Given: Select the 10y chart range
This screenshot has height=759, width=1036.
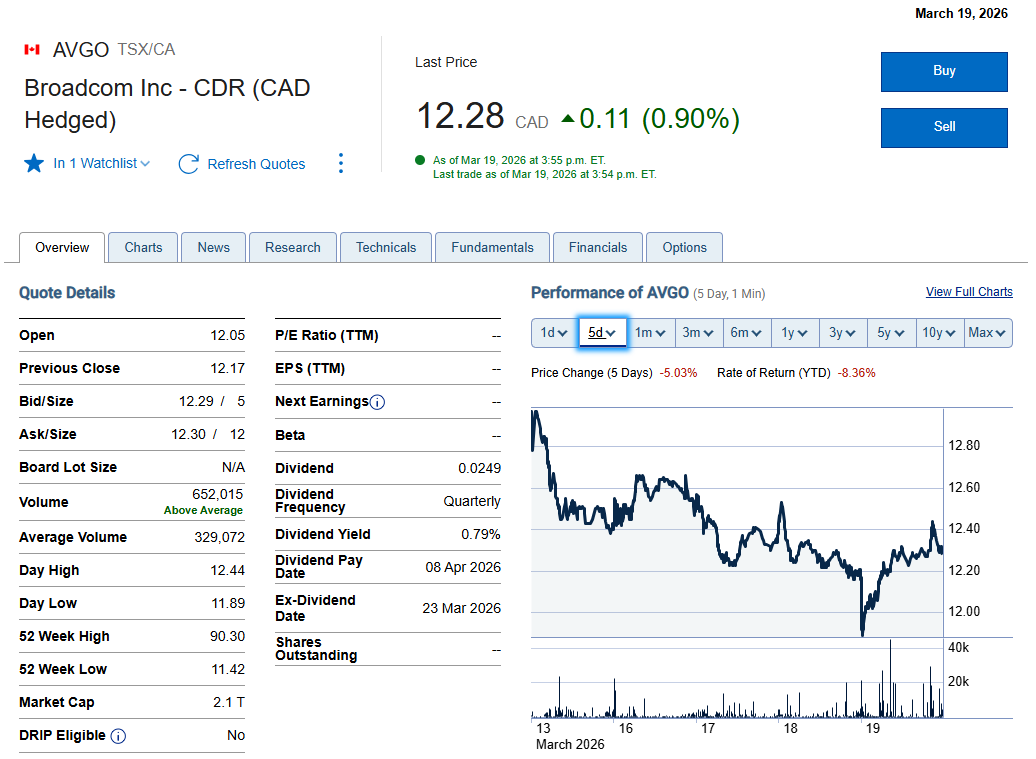Looking at the screenshot, I should pyautogui.click(x=939, y=333).
